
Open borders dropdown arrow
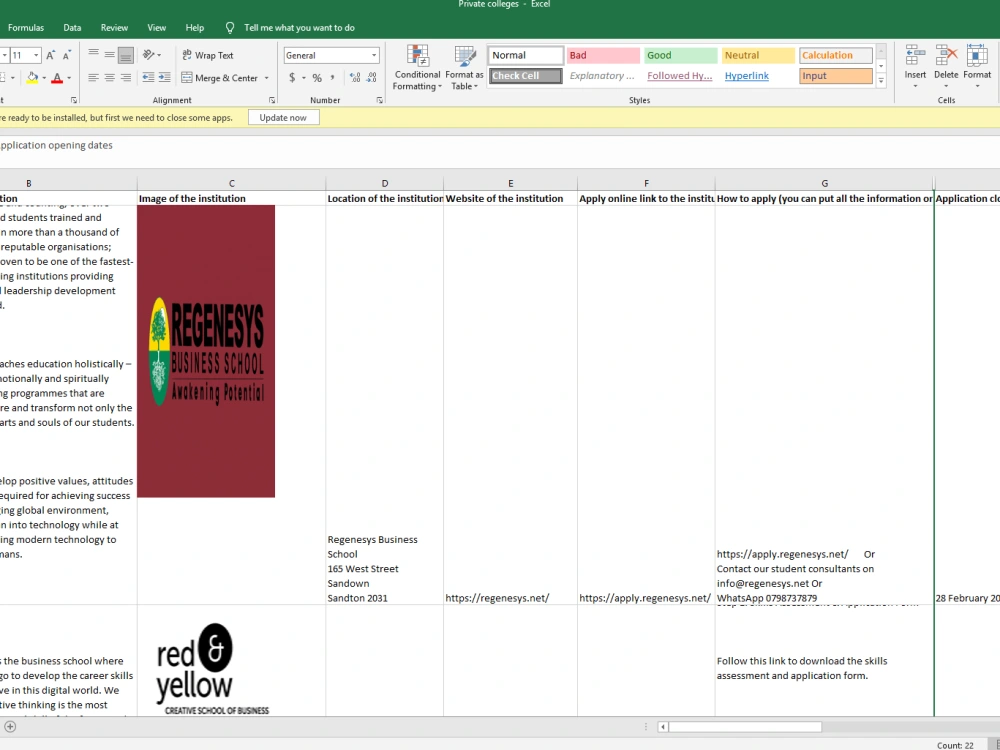point(13,78)
